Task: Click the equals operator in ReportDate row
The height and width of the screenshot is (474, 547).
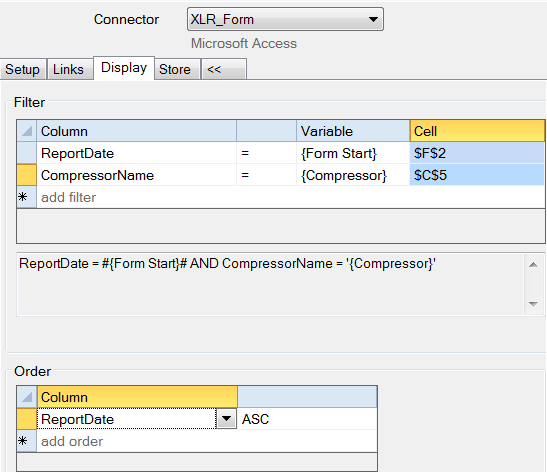Action: coord(267,153)
